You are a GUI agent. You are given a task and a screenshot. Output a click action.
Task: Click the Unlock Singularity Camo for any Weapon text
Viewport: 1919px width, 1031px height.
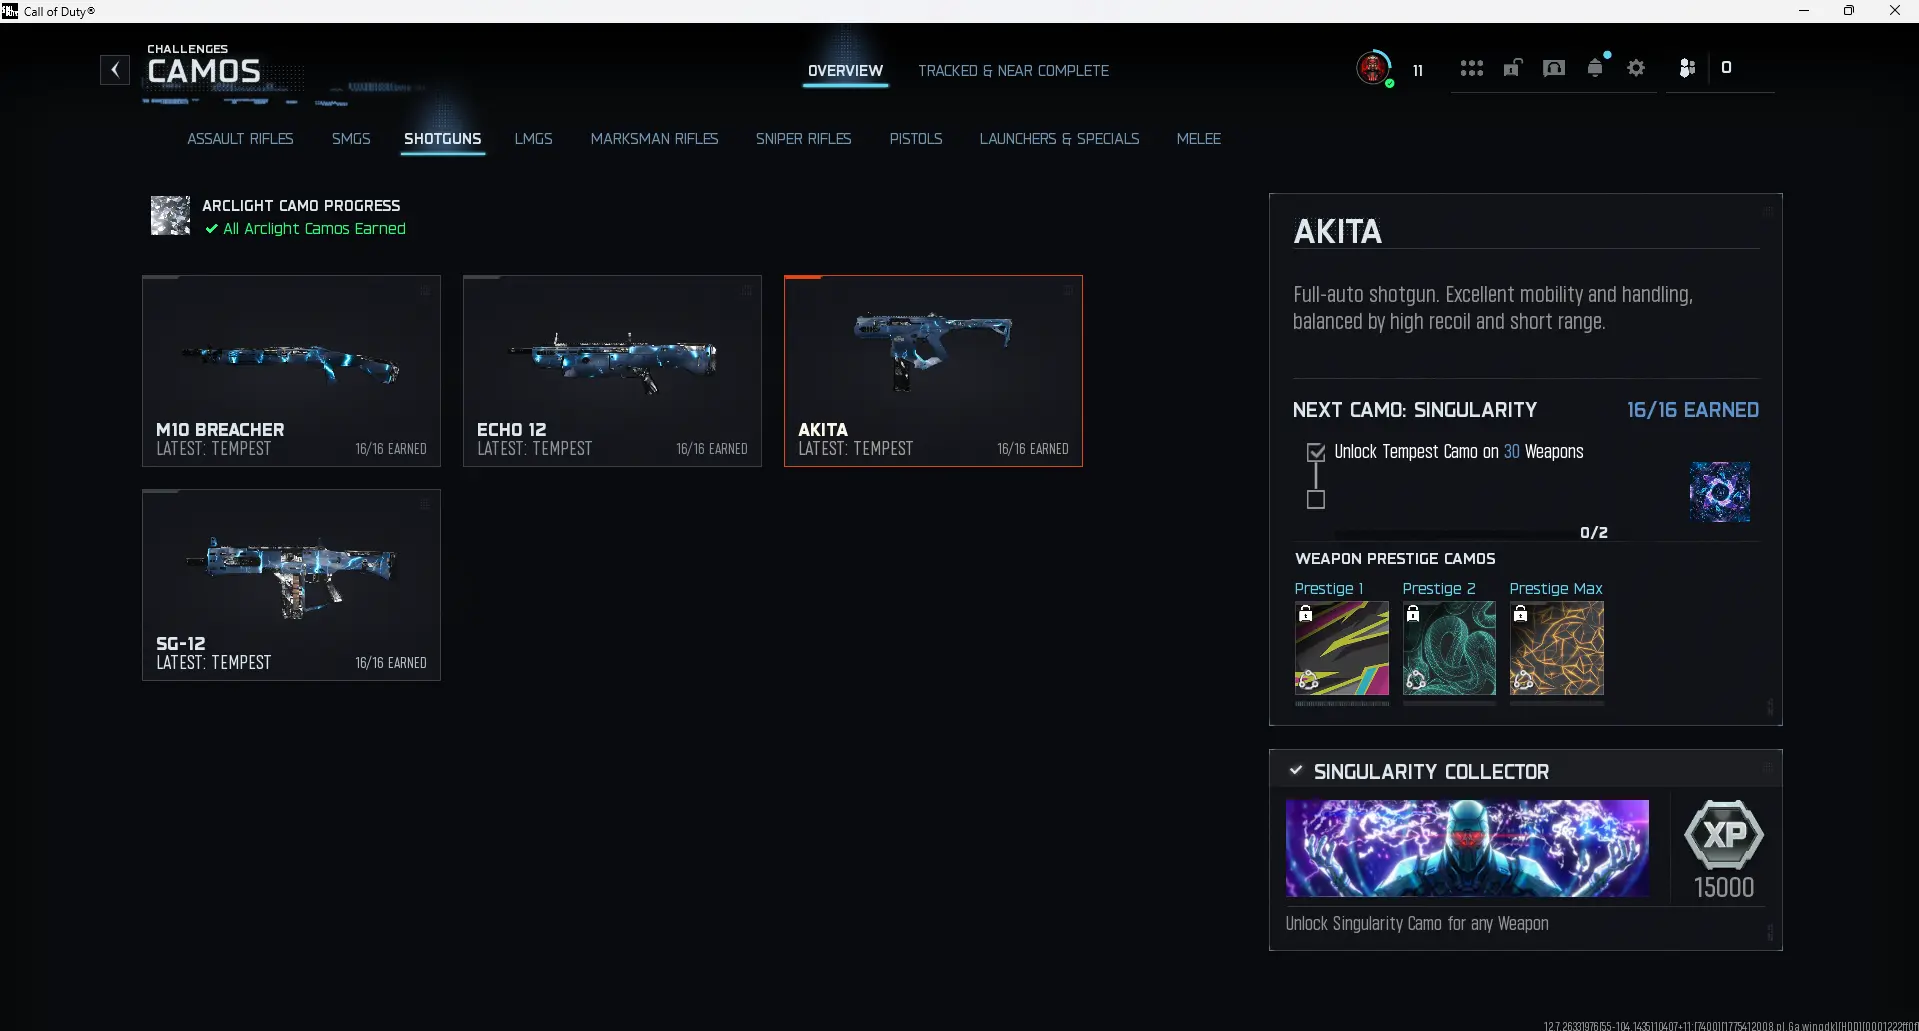[1417, 924]
